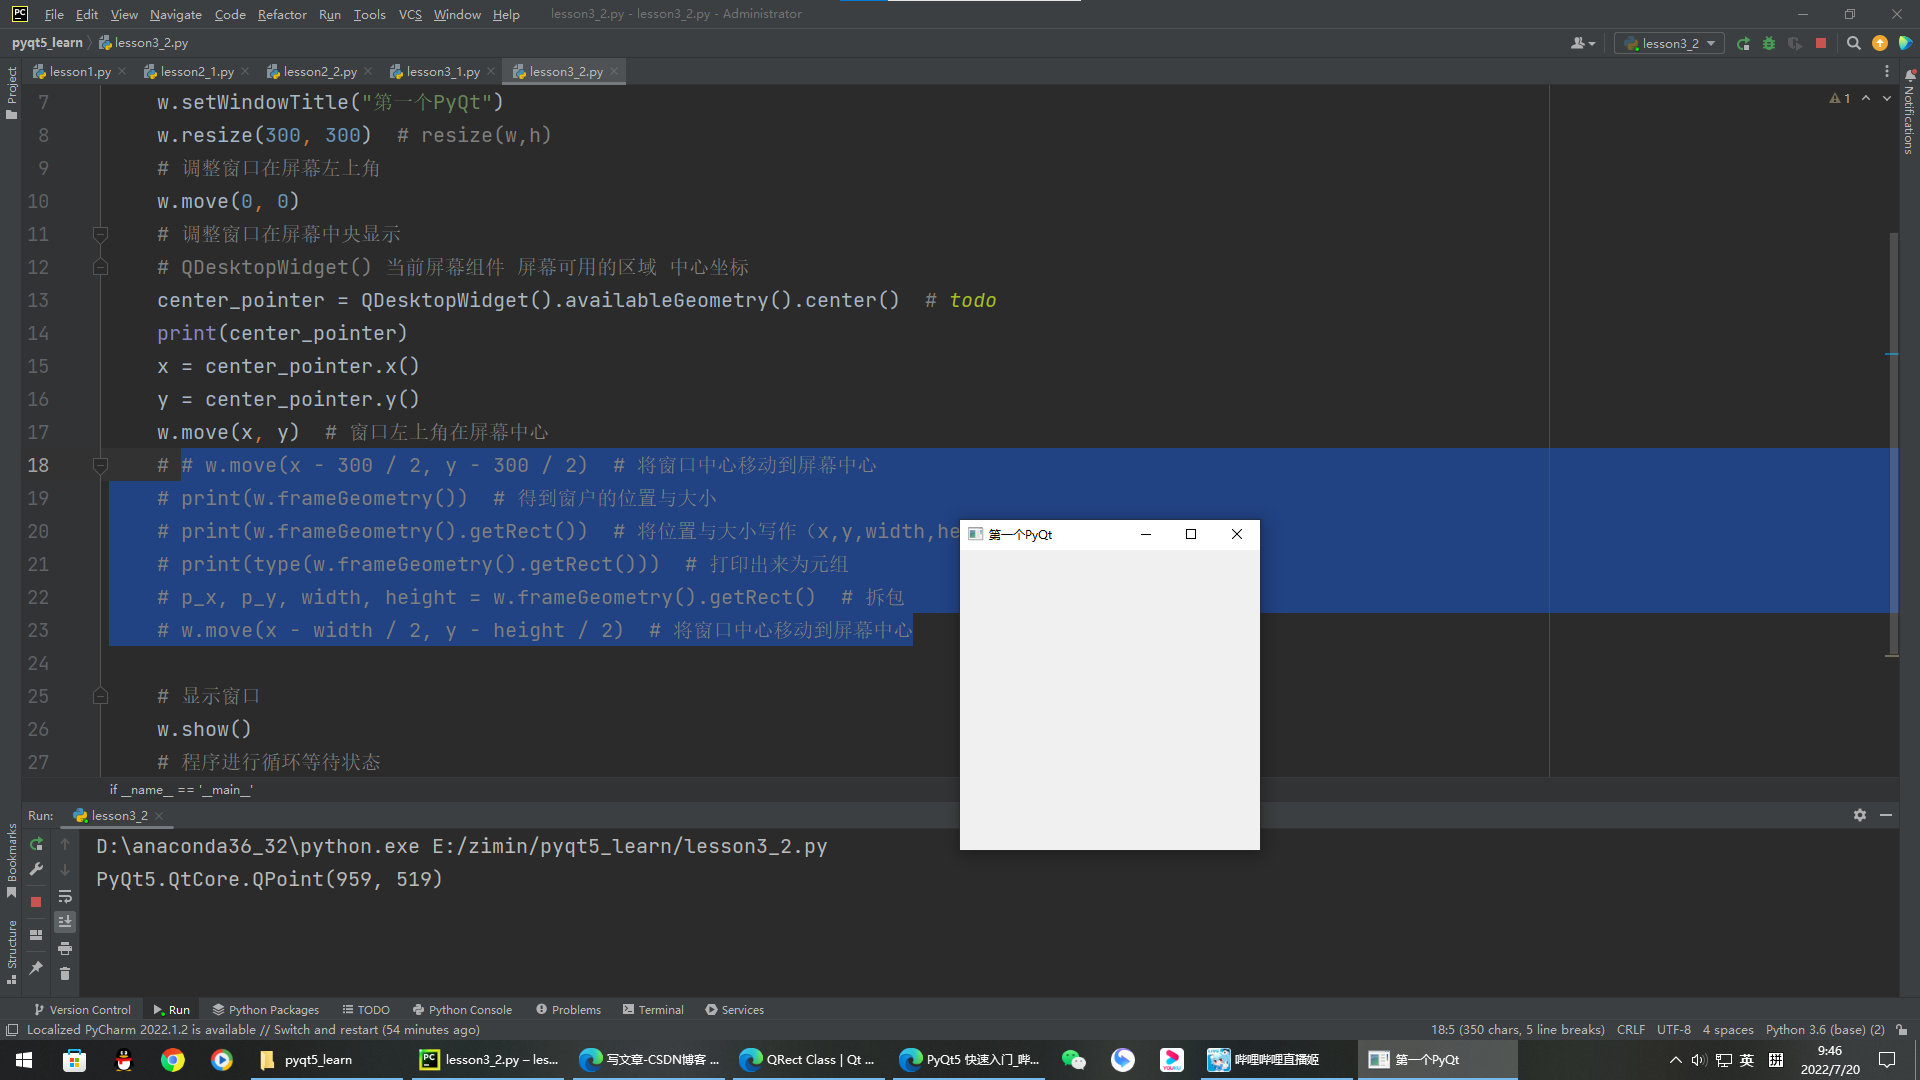Clear the Run console with trash icon
Viewport: 1920px width, 1080px height.
point(65,973)
